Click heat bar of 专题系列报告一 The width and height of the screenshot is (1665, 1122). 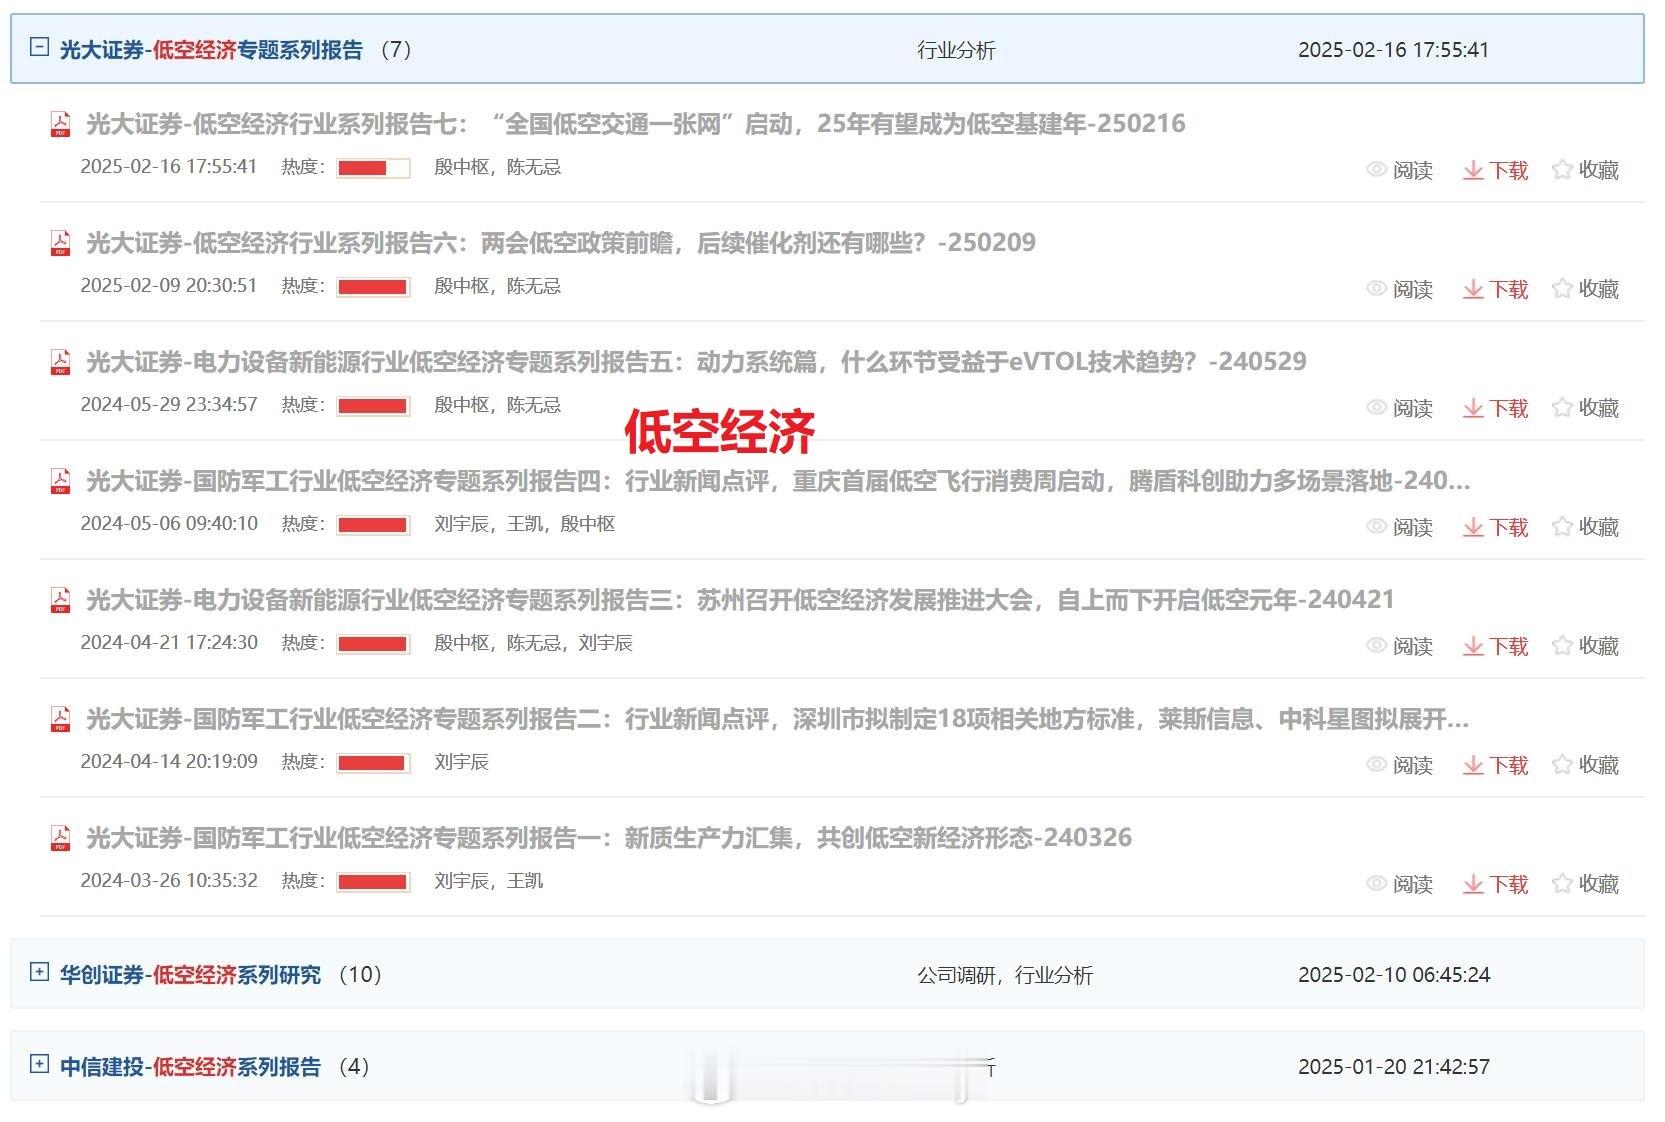click(x=373, y=882)
